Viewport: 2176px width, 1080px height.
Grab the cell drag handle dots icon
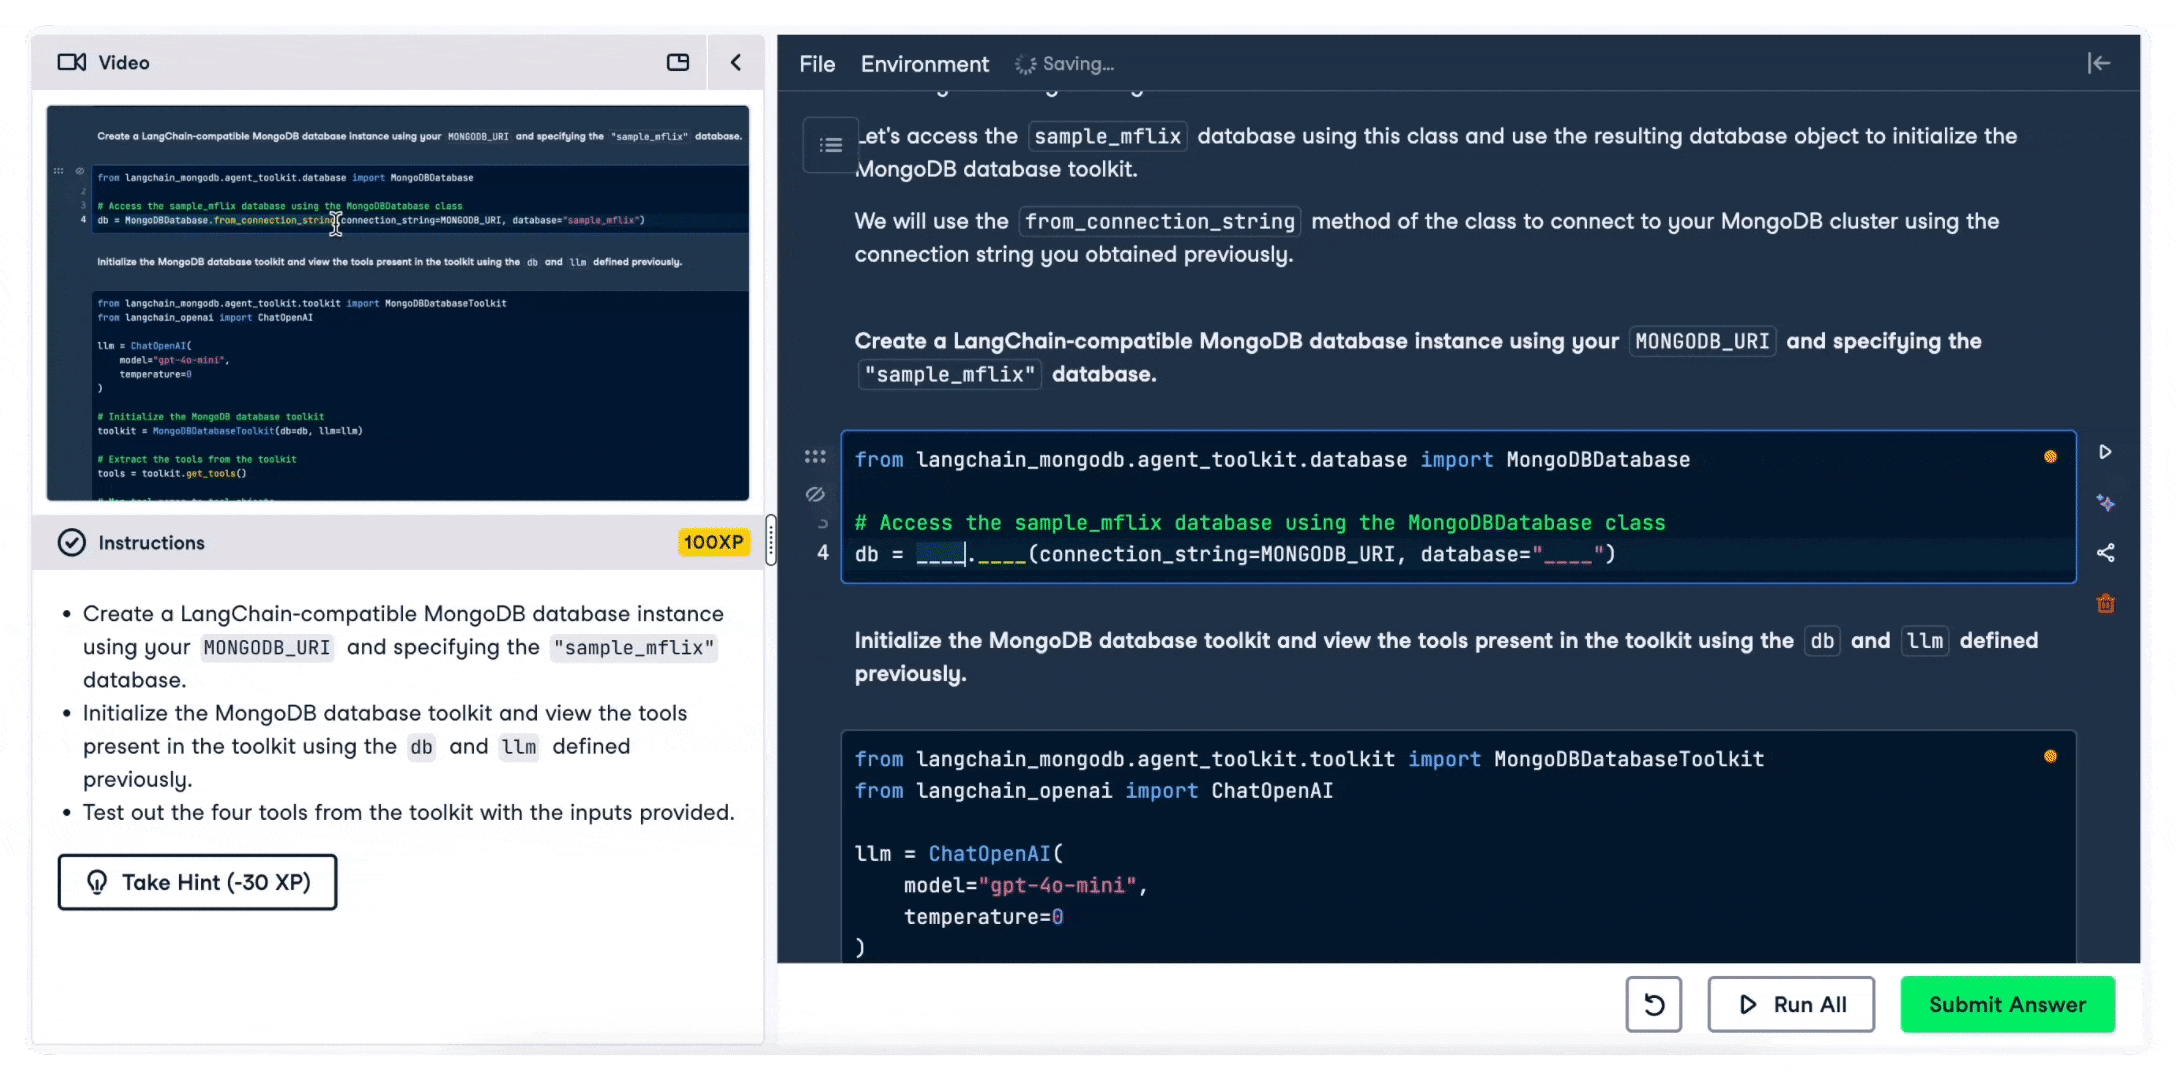815,457
